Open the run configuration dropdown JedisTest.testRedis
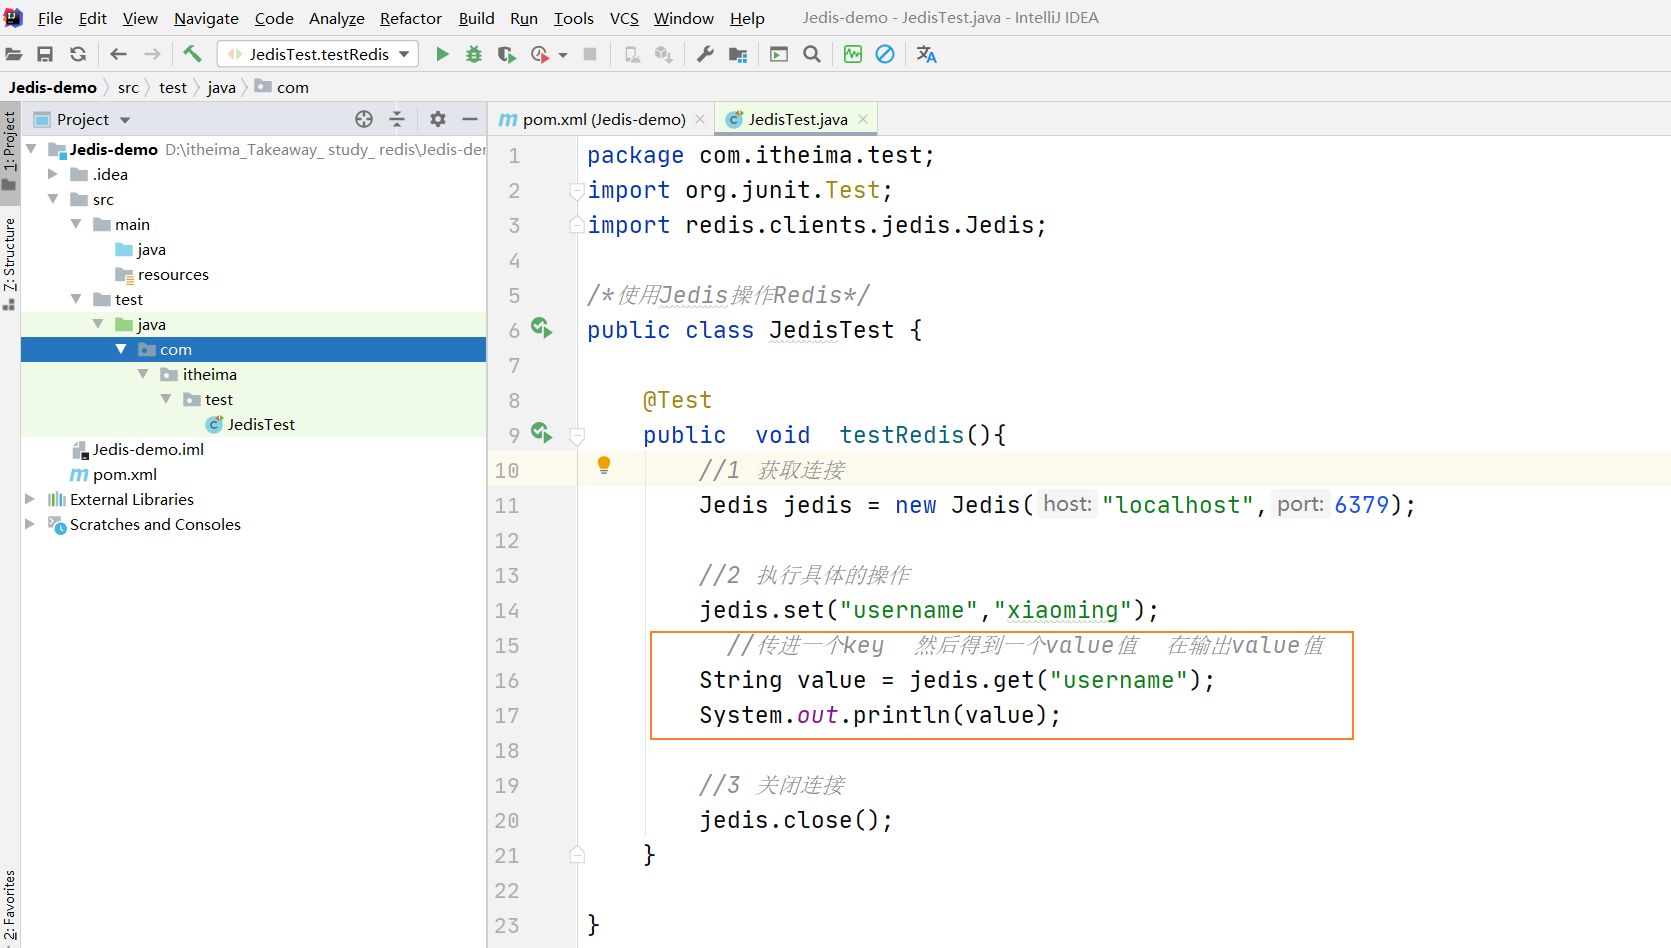Screen dimensions: 1671x948 click(x=318, y=54)
